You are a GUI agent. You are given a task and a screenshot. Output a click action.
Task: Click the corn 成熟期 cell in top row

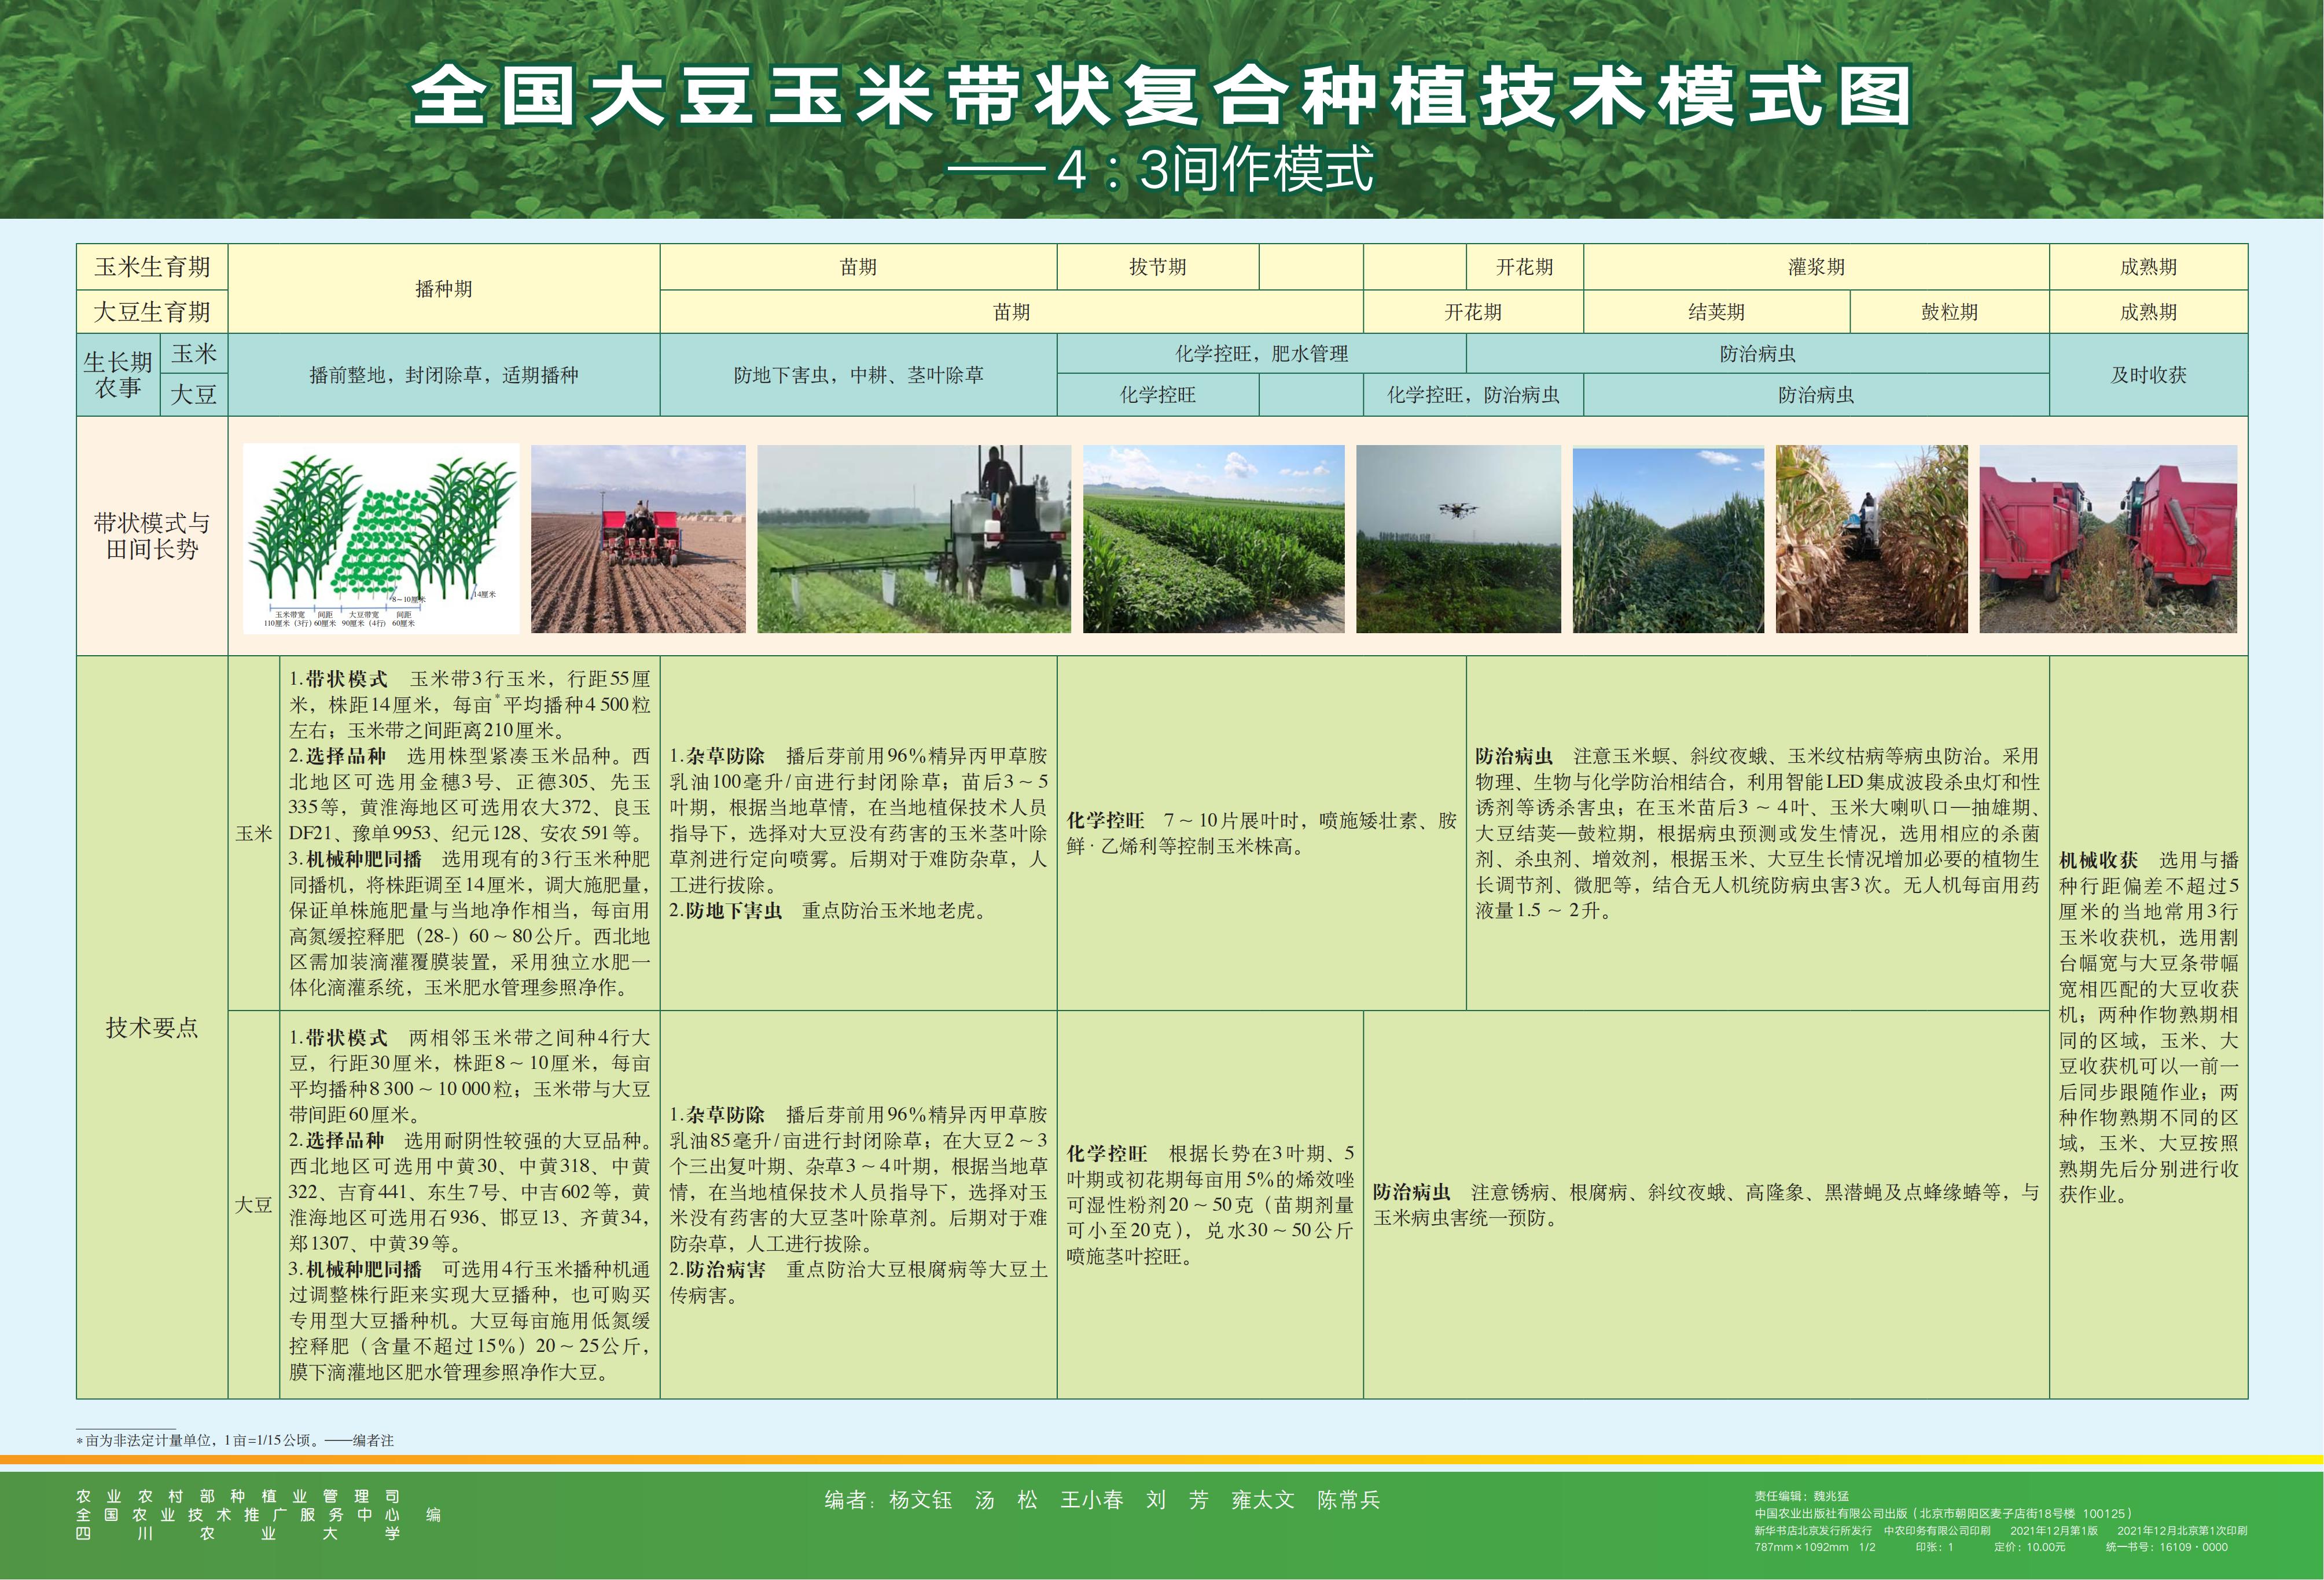coord(2148,267)
